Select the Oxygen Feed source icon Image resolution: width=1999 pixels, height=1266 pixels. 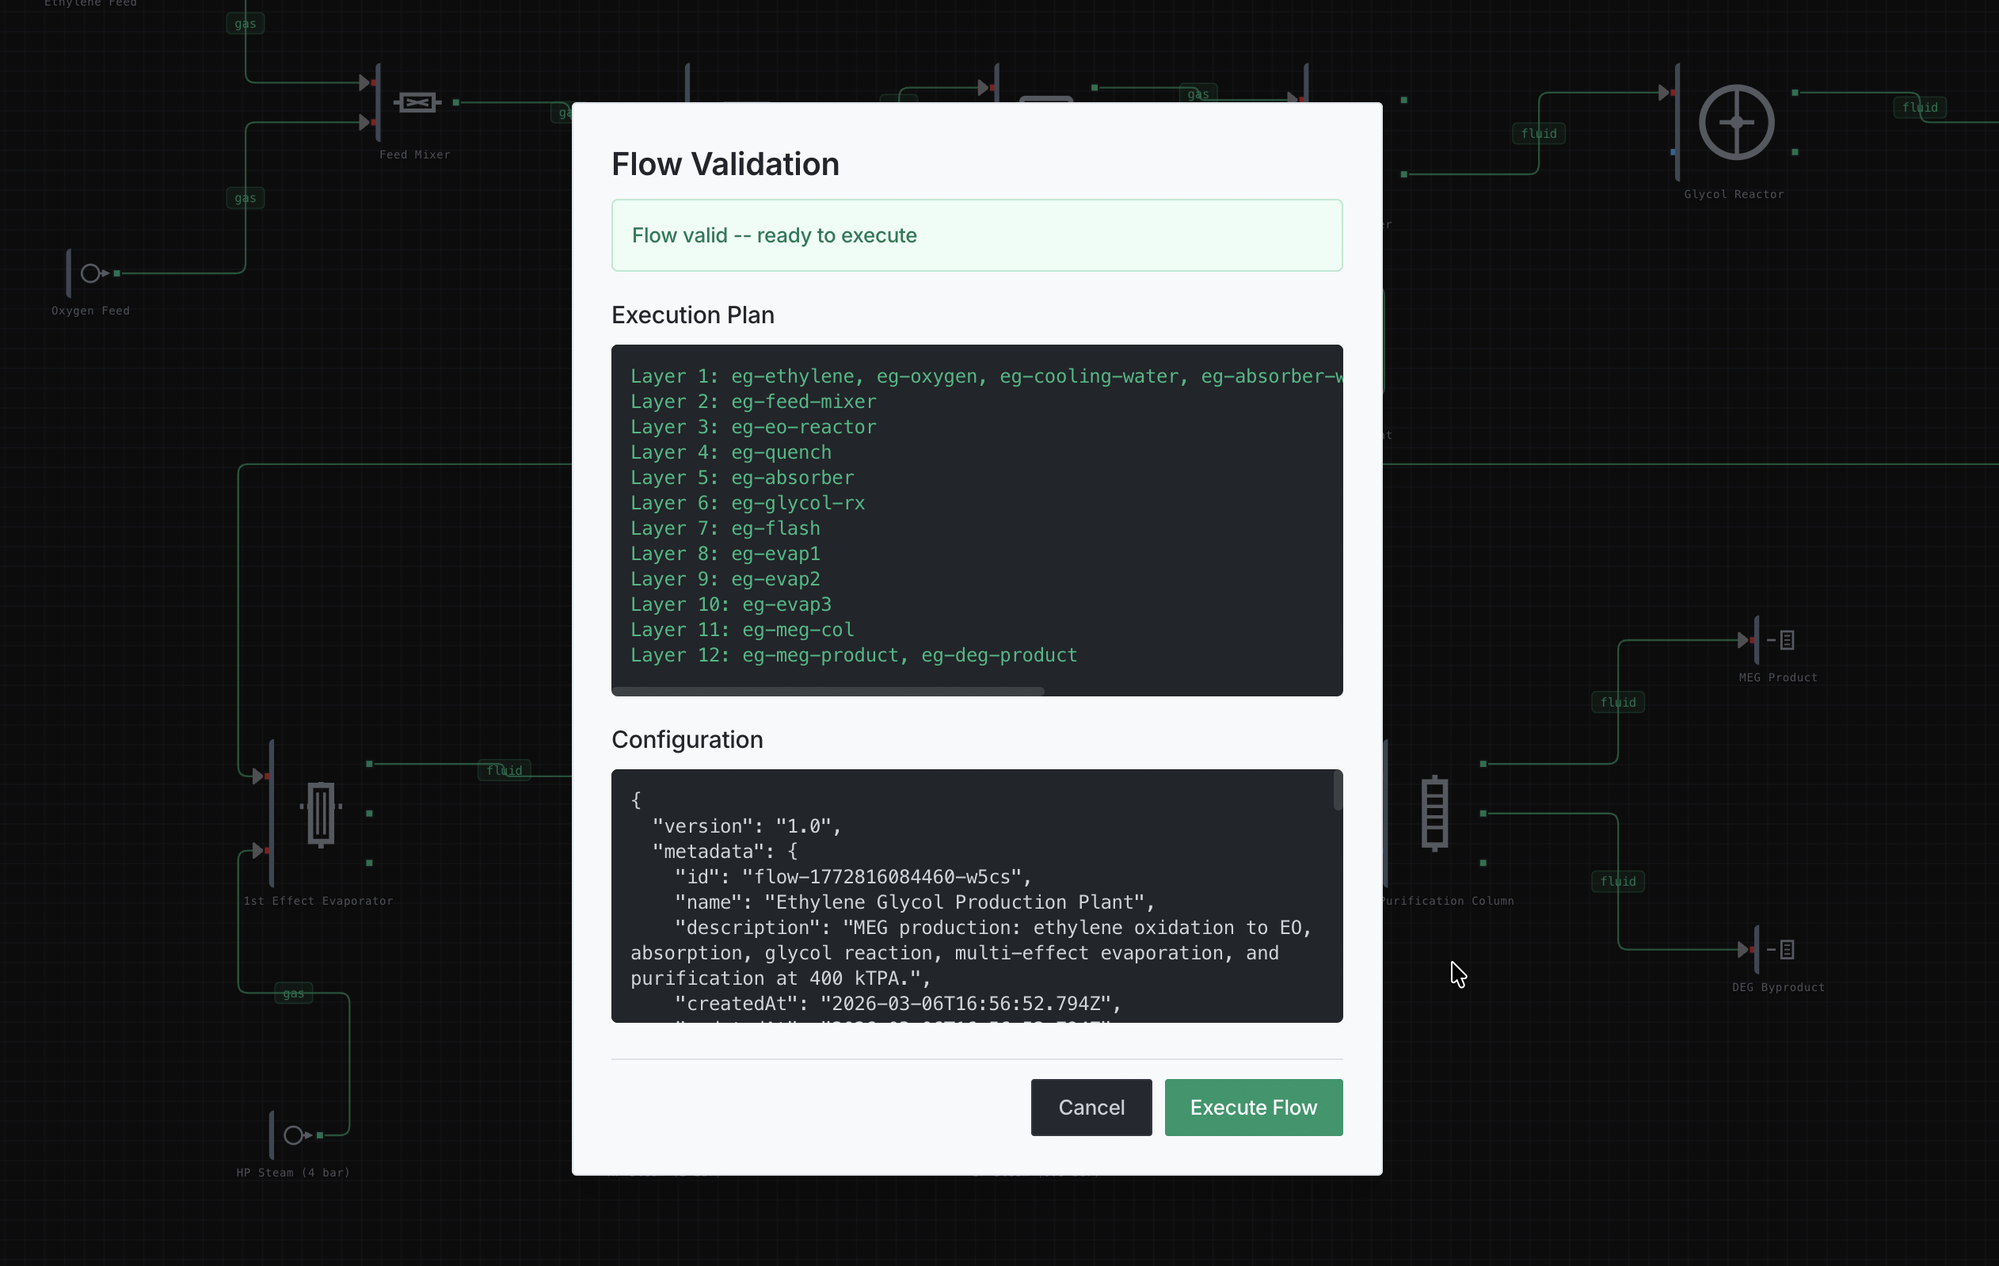click(94, 273)
